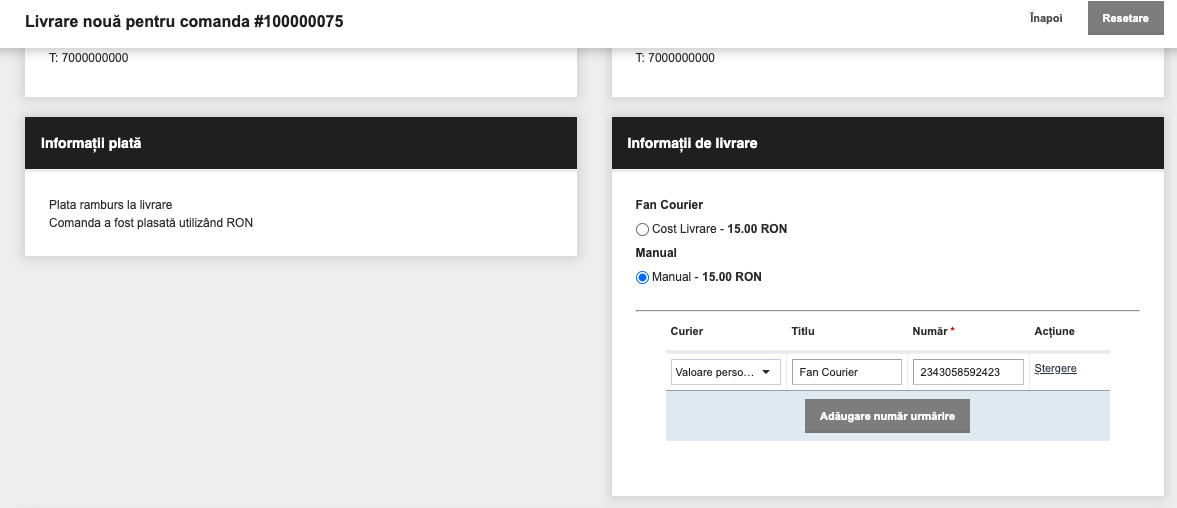This screenshot has width=1177, height=508.
Task: Focus the tracking number field 2343058592423
Action: click(968, 371)
